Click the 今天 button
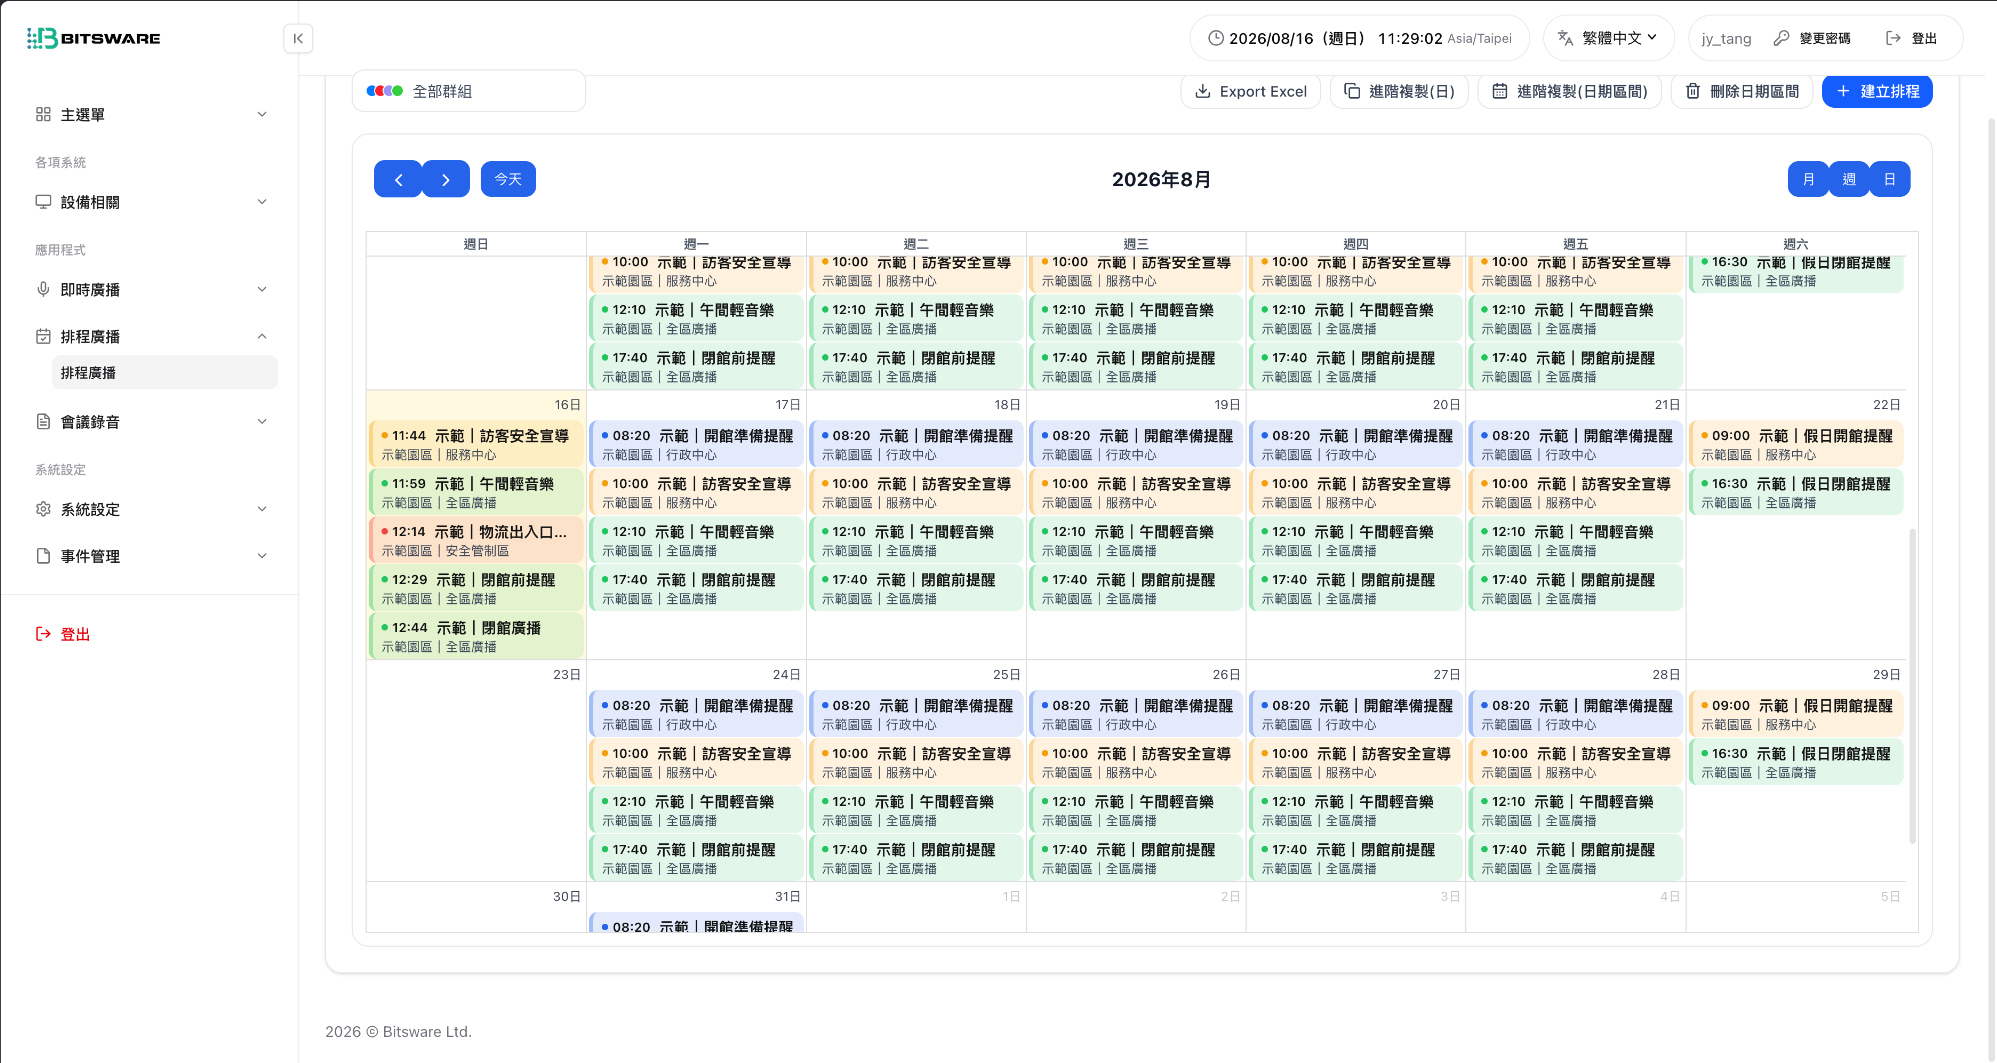The width and height of the screenshot is (1997, 1063). pos(508,179)
